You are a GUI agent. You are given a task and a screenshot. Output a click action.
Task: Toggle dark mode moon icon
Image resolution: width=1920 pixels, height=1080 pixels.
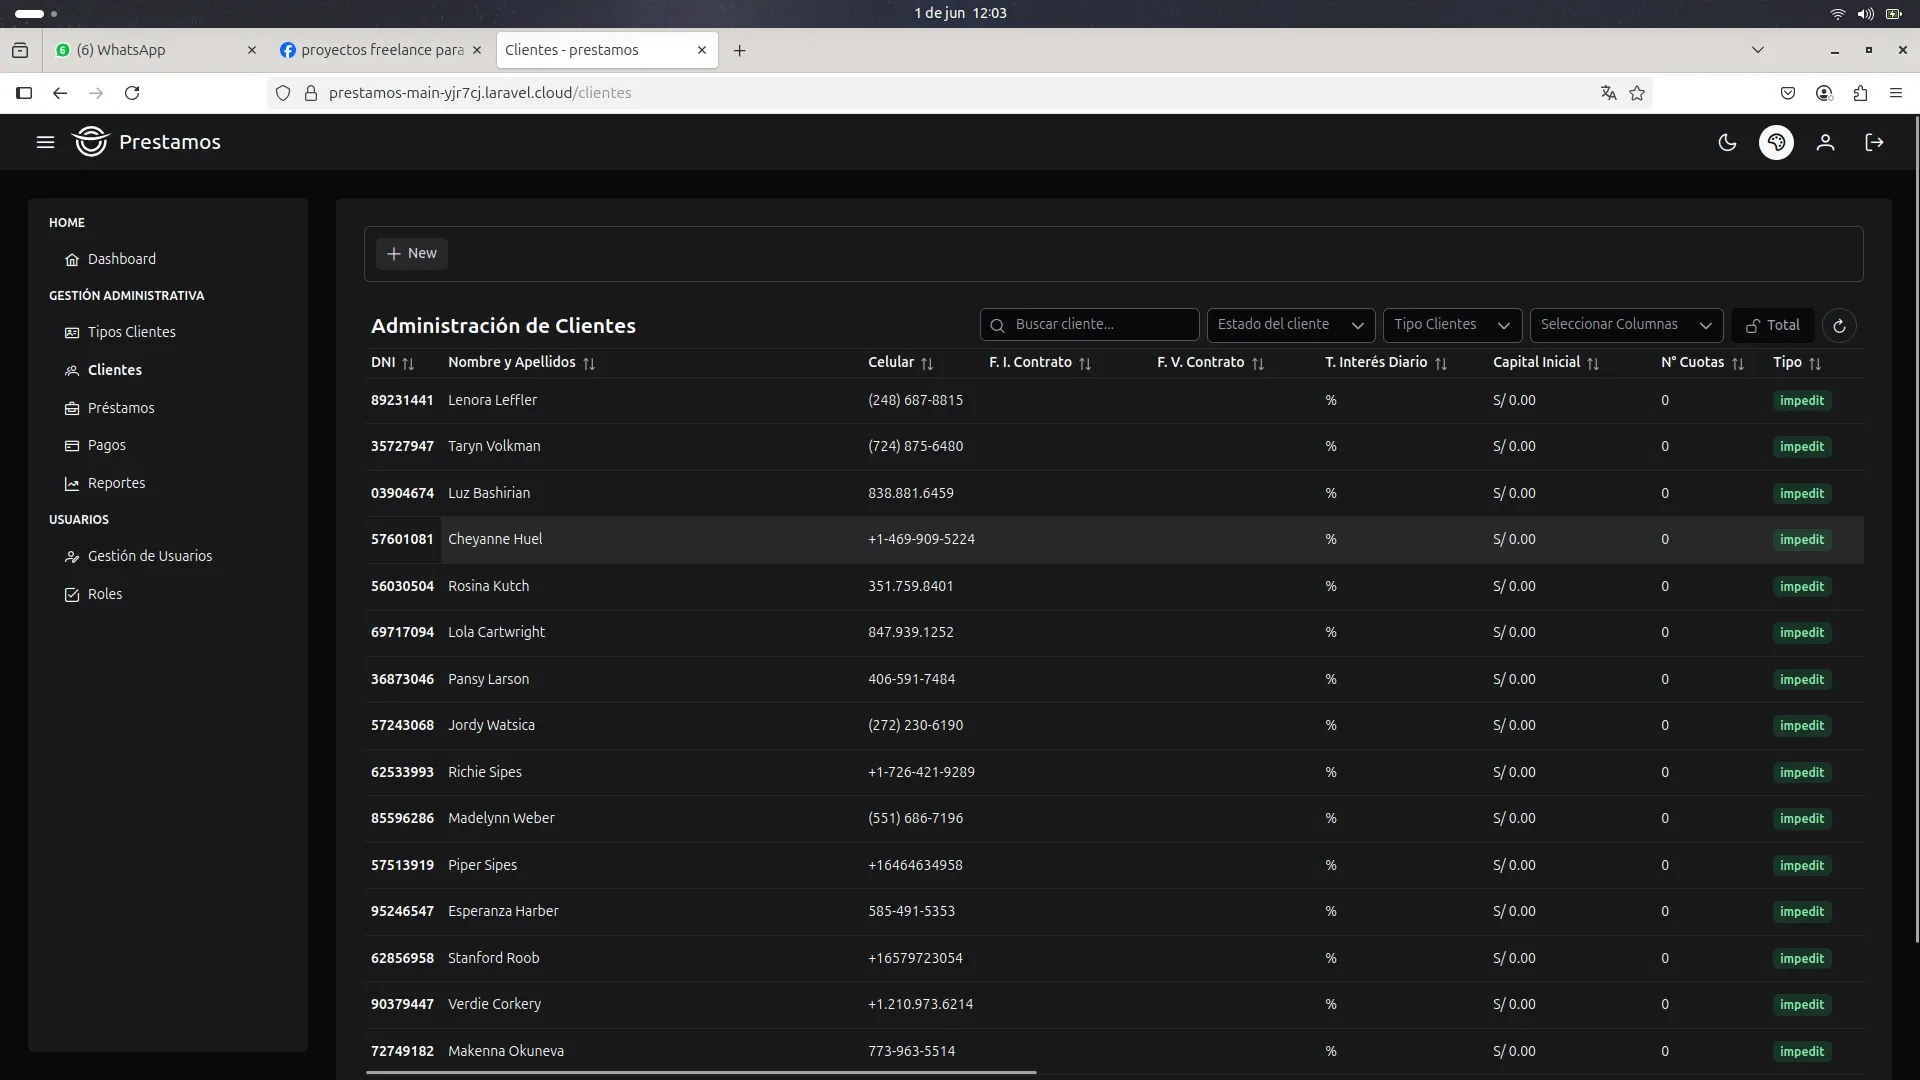click(1727, 142)
